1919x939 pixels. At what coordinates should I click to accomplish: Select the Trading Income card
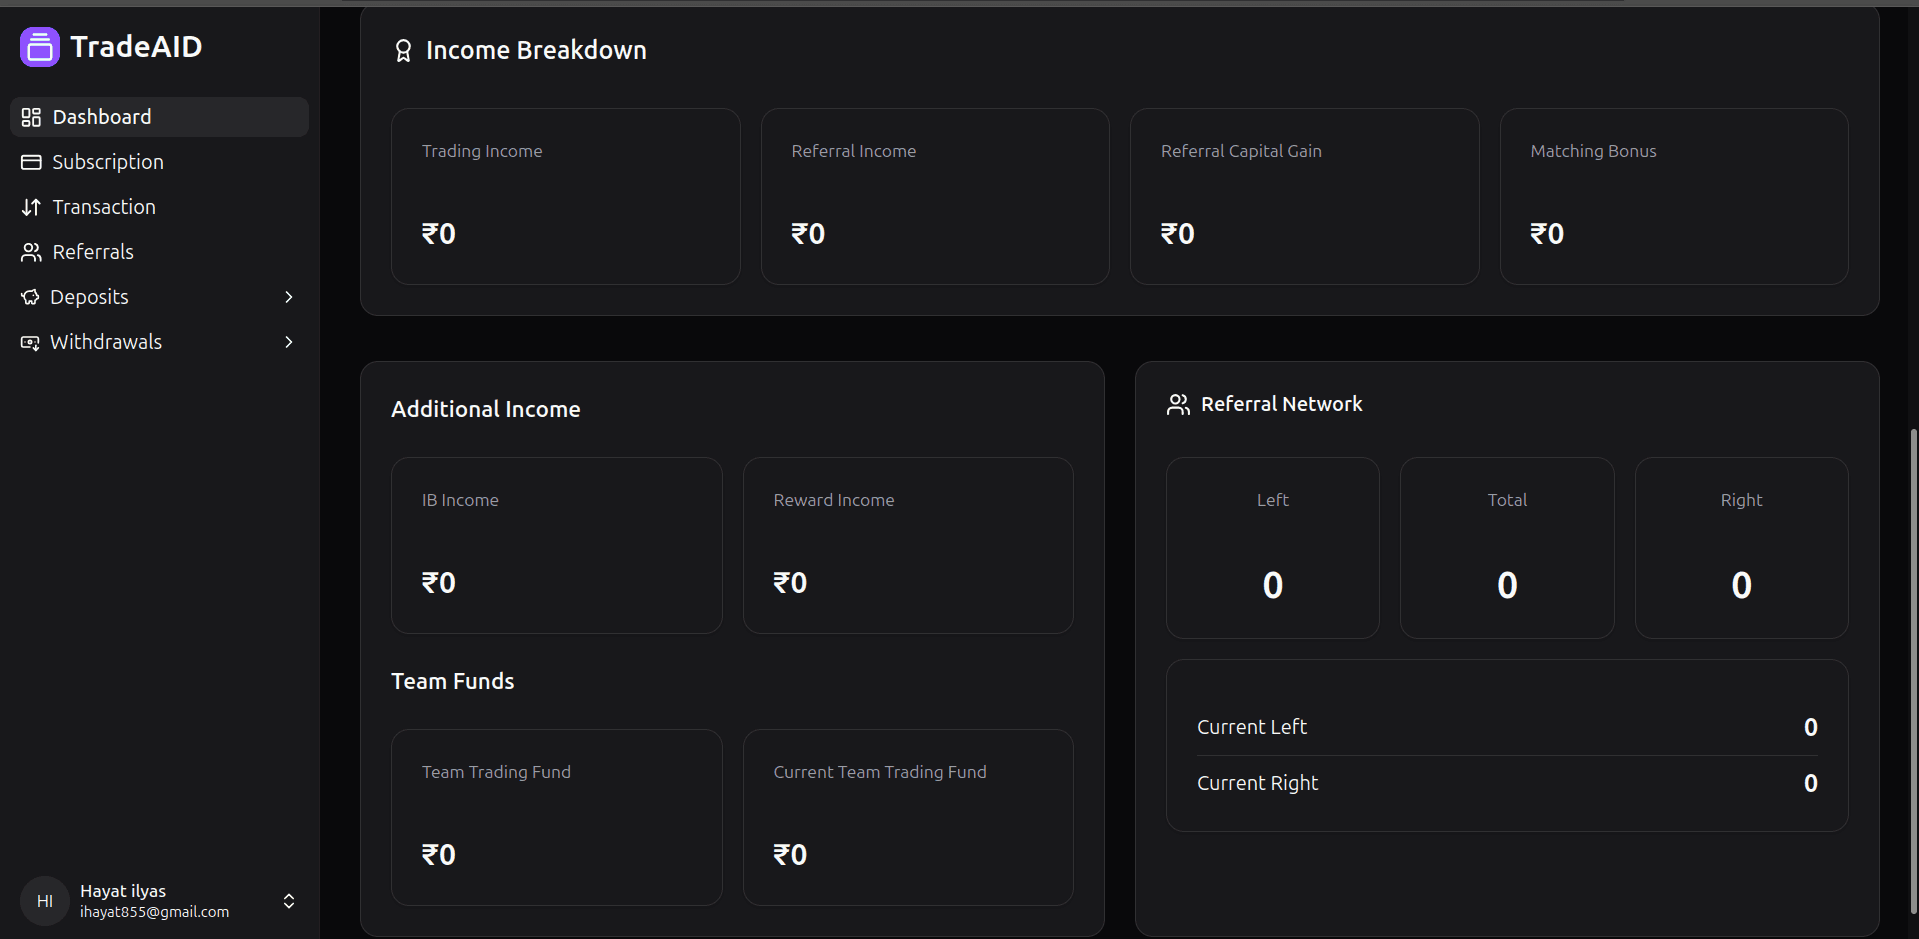pyautogui.click(x=566, y=196)
